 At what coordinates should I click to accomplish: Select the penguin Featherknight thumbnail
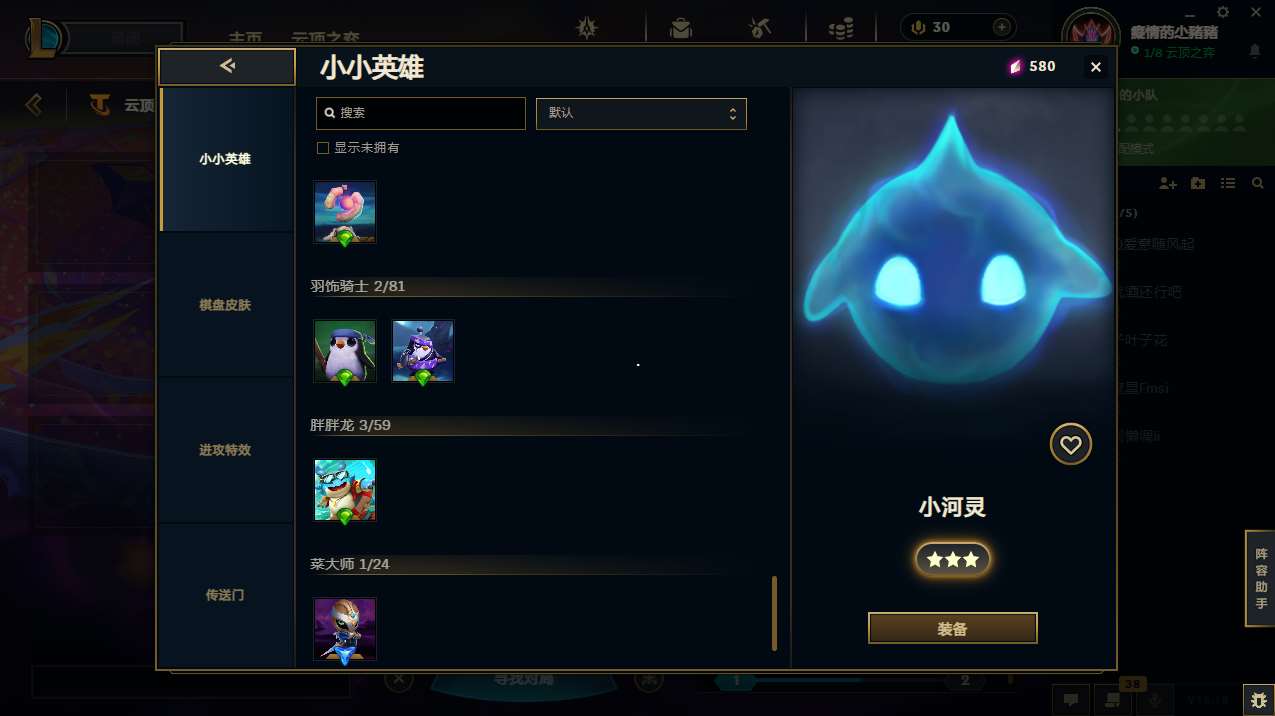(345, 351)
